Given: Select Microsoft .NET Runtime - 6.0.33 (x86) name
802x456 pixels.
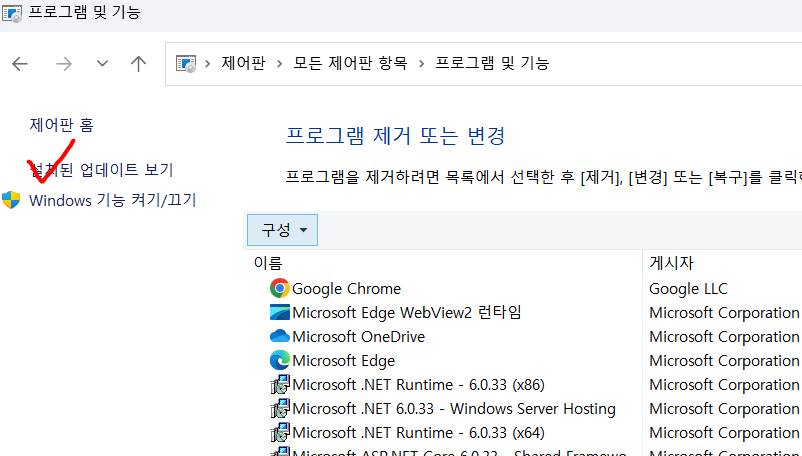Looking at the screenshot, I should (x=418, y=384).
